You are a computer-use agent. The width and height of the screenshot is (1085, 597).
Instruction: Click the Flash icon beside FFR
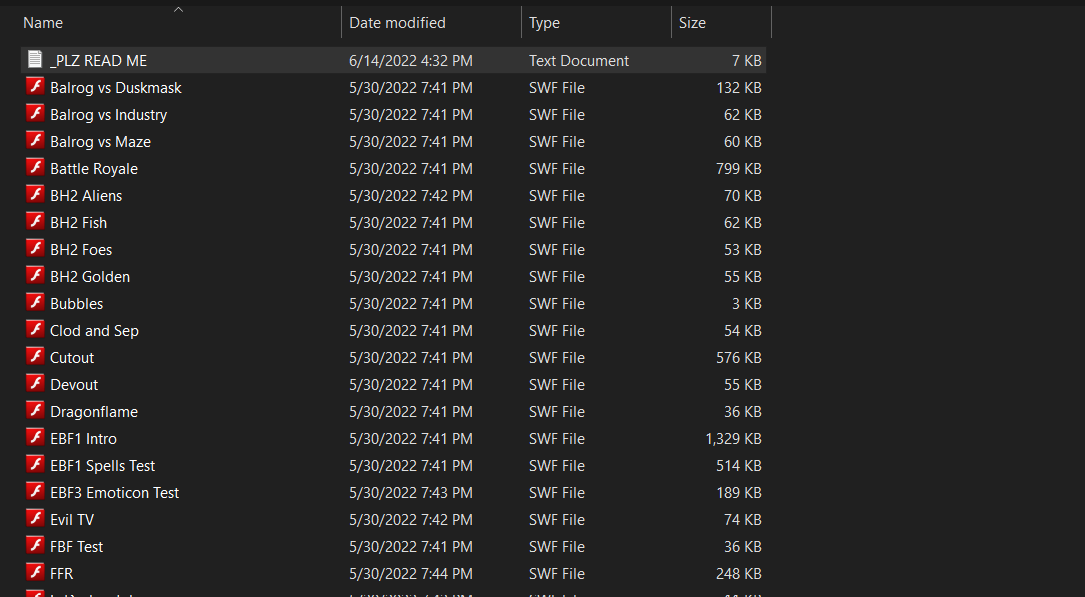(36, 573)
